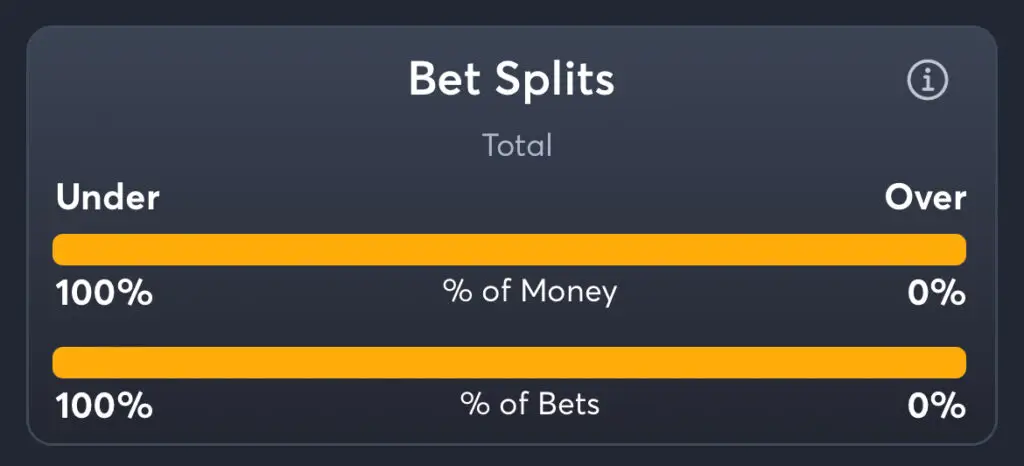
Task: Click the Over label
Action: click(x=925, y=198)
